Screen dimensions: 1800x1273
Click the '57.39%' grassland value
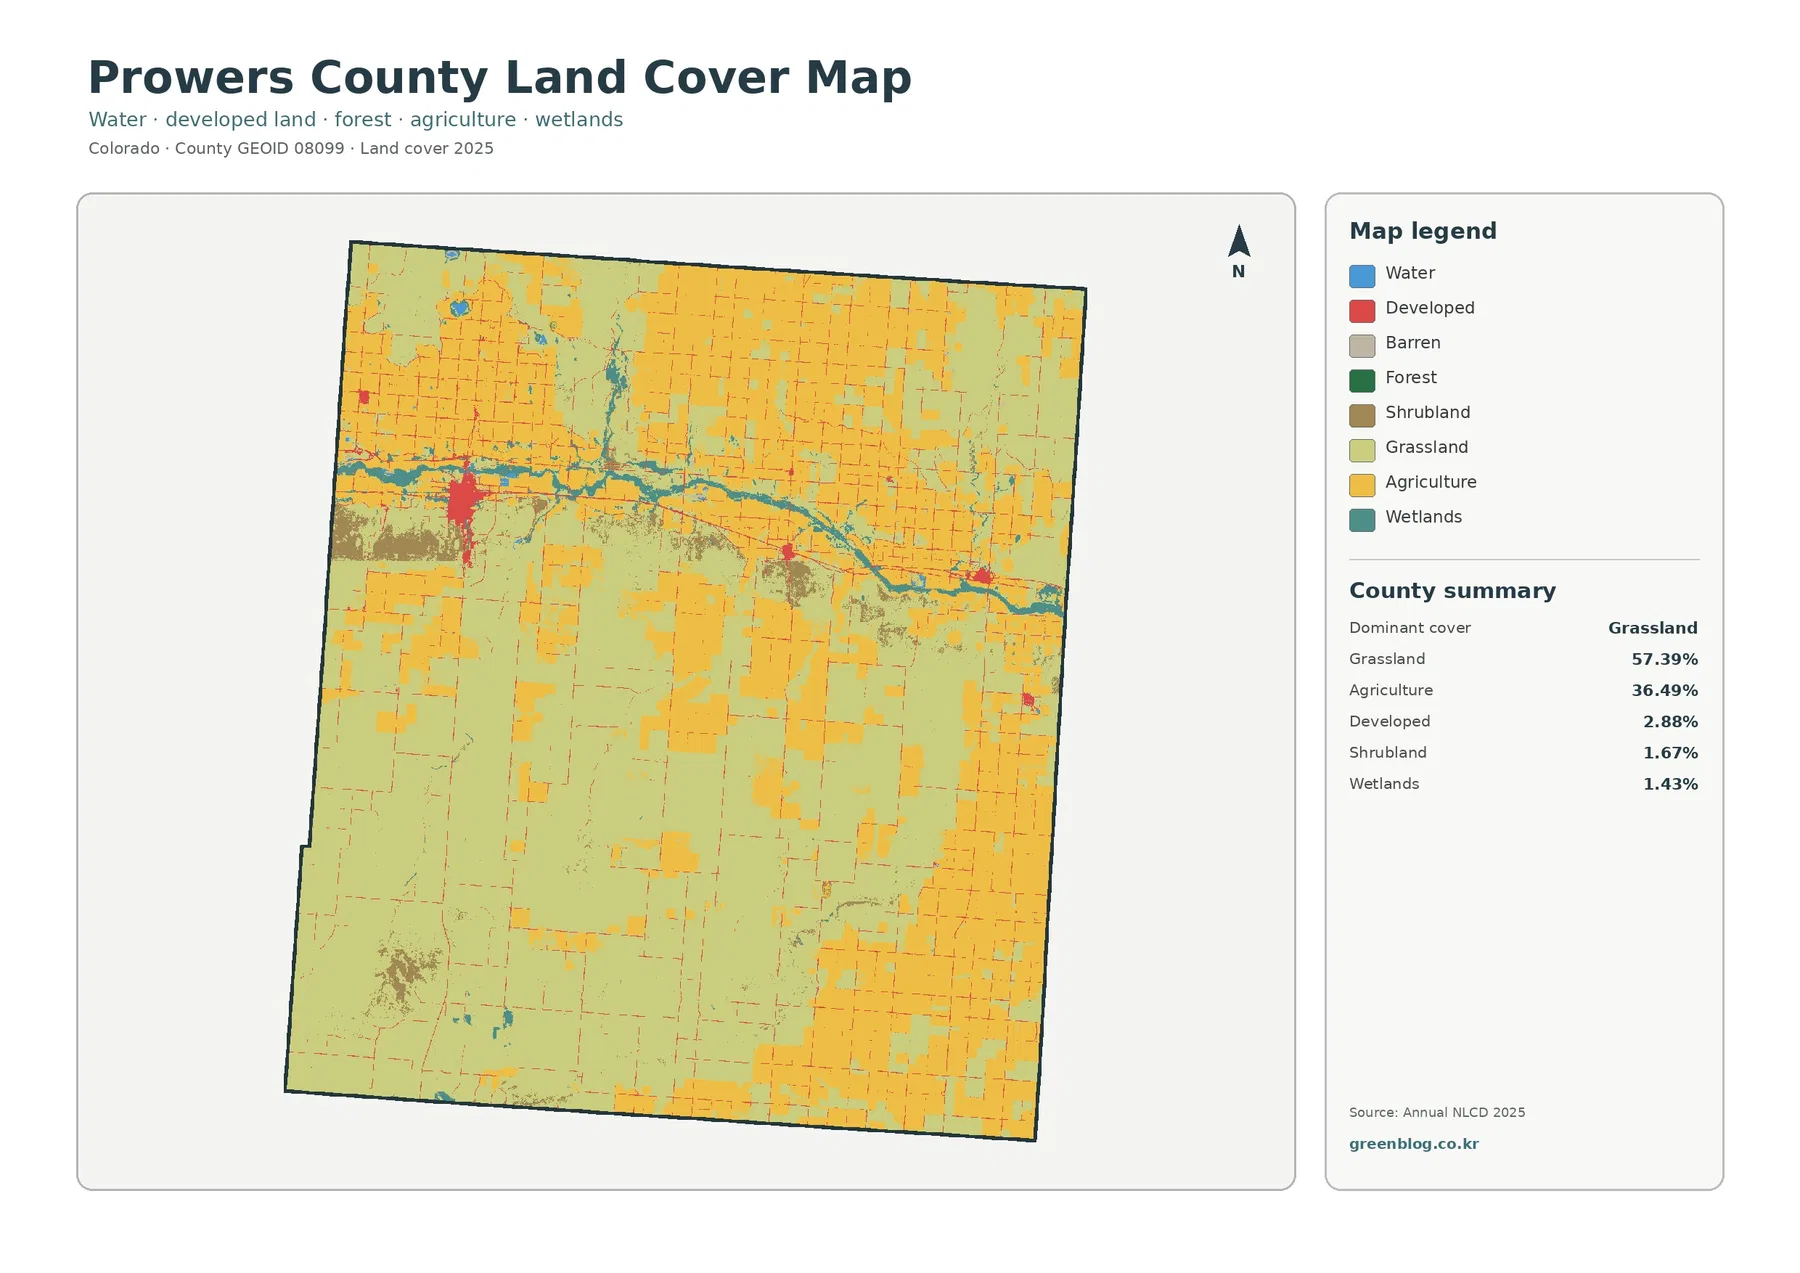(1665, 659)
